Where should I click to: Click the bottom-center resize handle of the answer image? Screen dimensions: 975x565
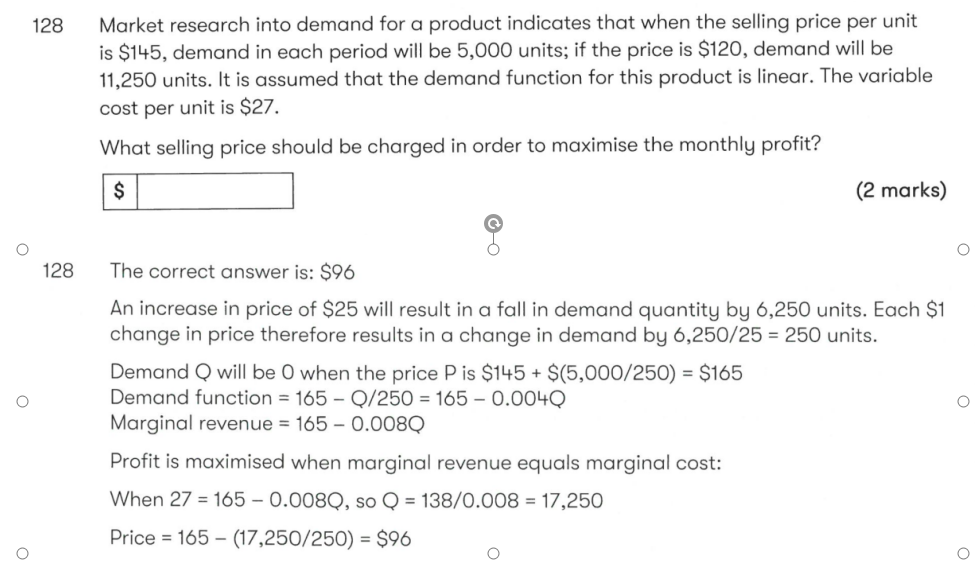coord(492,553)
